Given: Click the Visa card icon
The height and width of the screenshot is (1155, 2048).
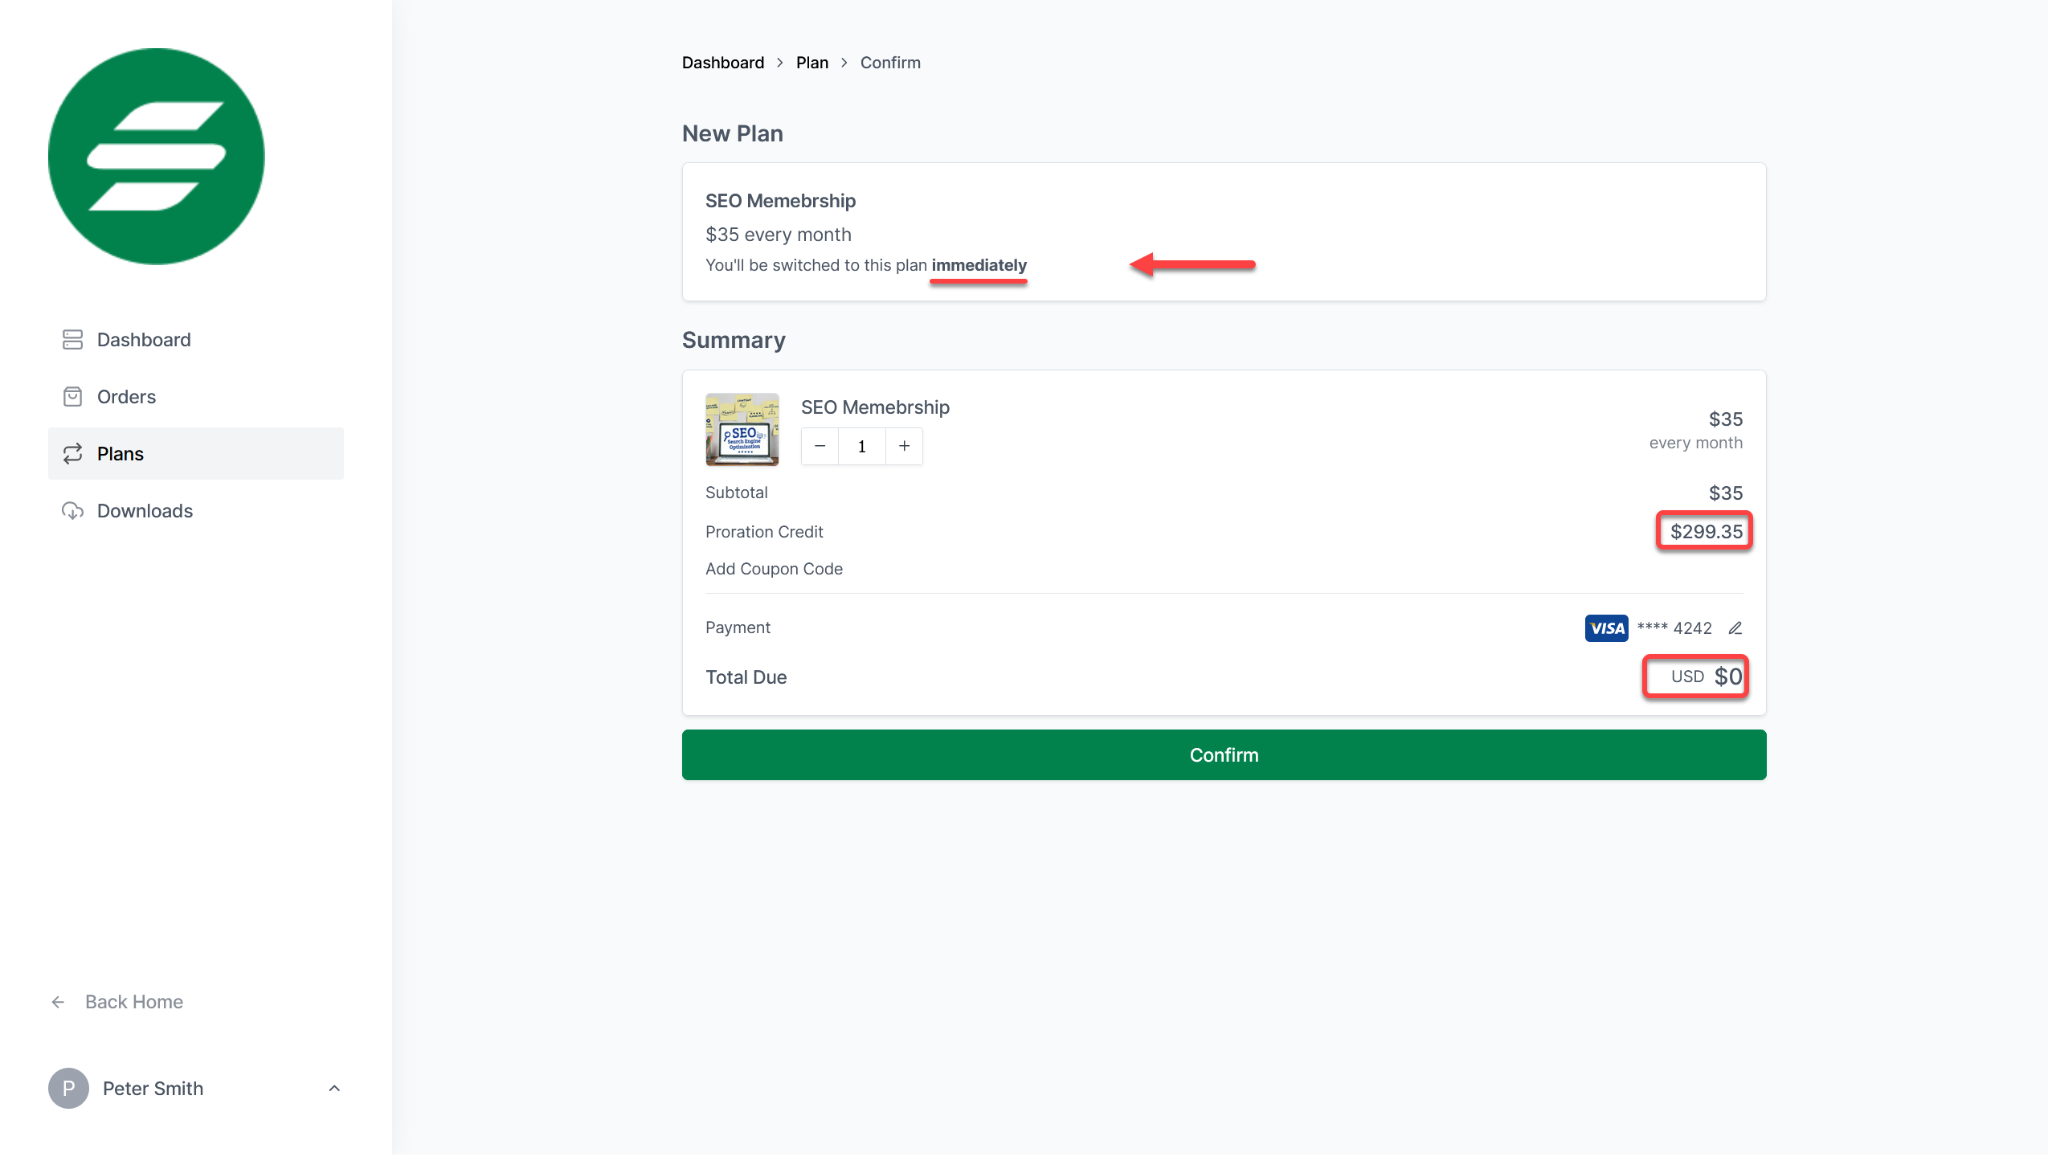Looking at the screenshot, I should click(x=1606, y=627).
